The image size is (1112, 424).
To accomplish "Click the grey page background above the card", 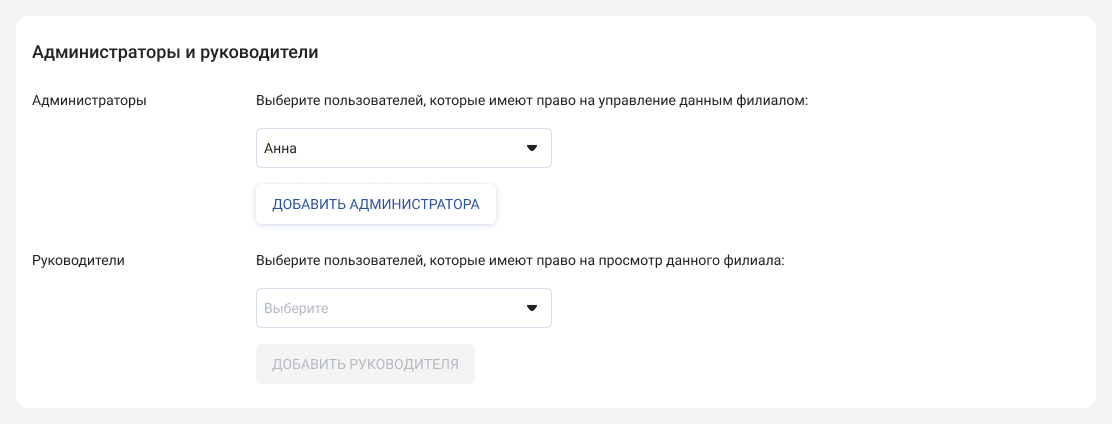I will pos(556,7).
